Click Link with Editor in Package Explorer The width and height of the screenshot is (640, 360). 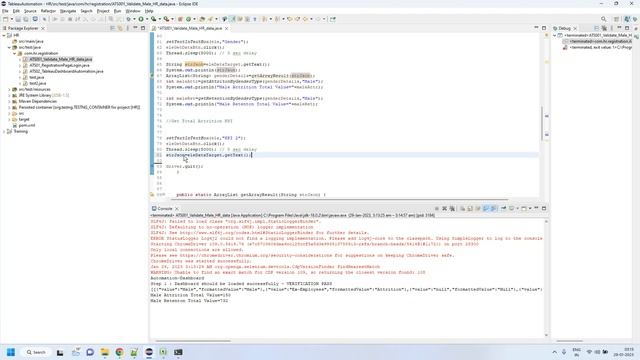click(120, 28)
